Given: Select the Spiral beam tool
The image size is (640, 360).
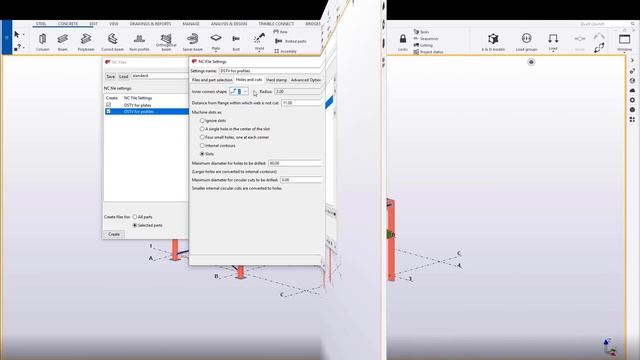Looking at the screenshot, I should [192, 42].
